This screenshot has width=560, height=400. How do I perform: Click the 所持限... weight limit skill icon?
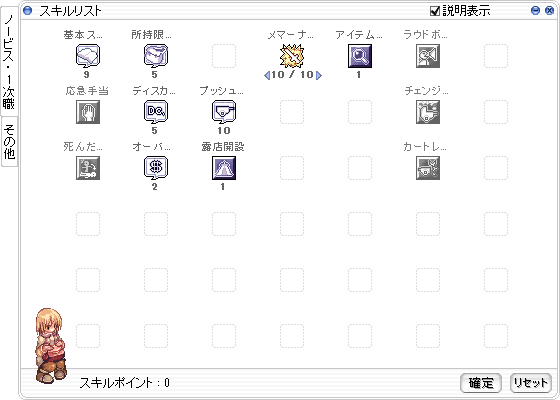tap(156, 56)
